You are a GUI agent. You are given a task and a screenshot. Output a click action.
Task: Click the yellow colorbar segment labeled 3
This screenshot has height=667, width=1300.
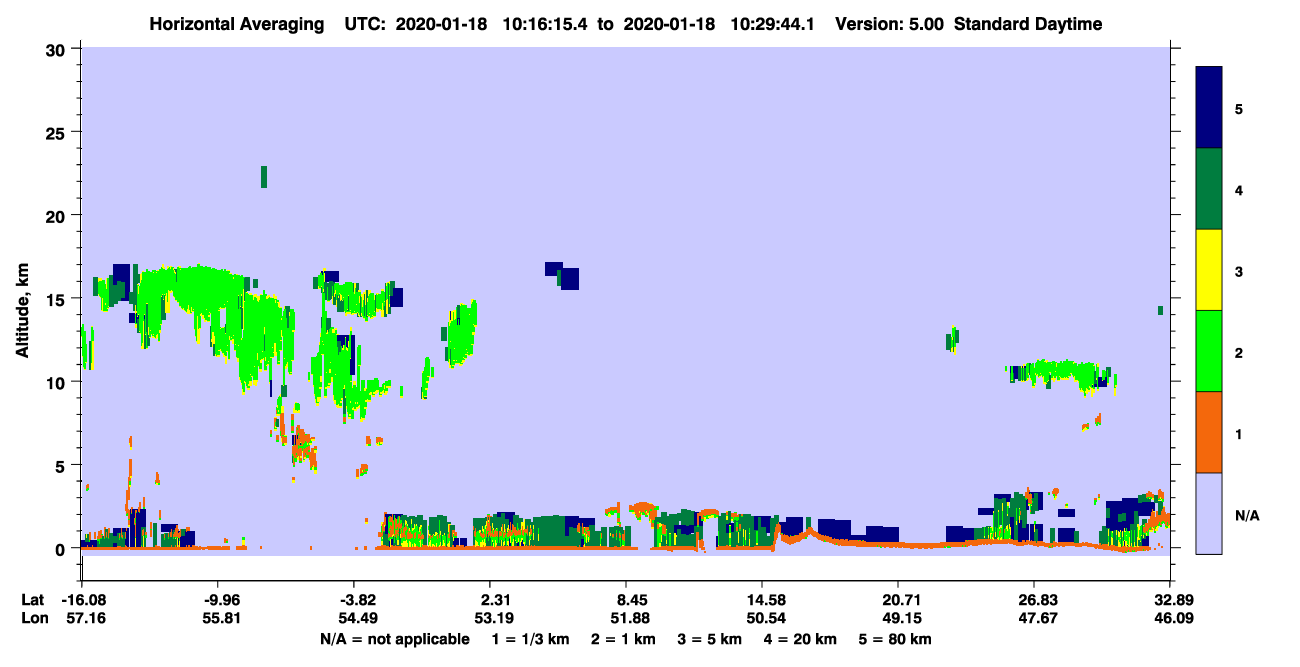(1209, 270)
